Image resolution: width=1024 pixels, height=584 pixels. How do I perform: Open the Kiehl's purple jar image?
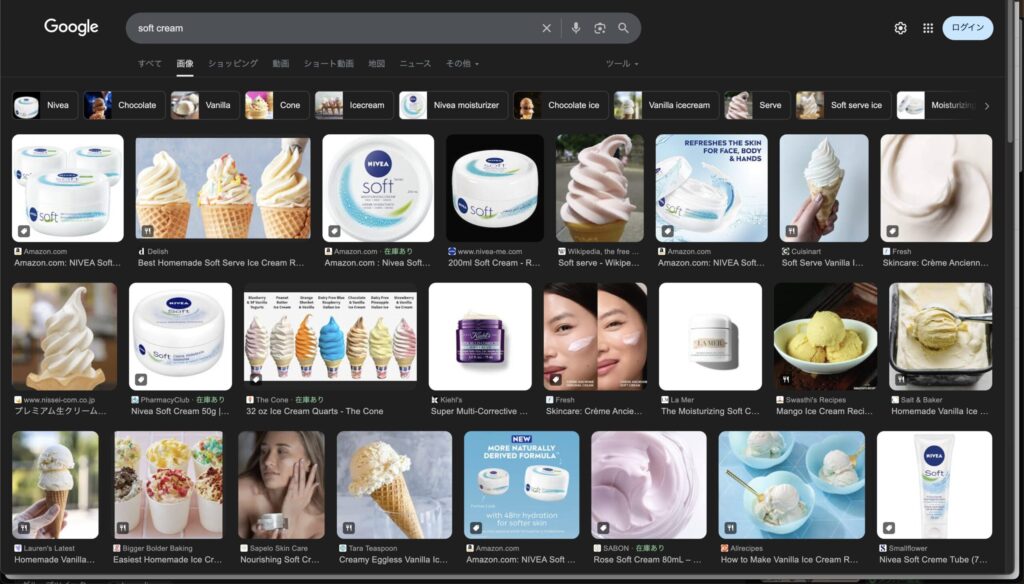click(480, 336)
